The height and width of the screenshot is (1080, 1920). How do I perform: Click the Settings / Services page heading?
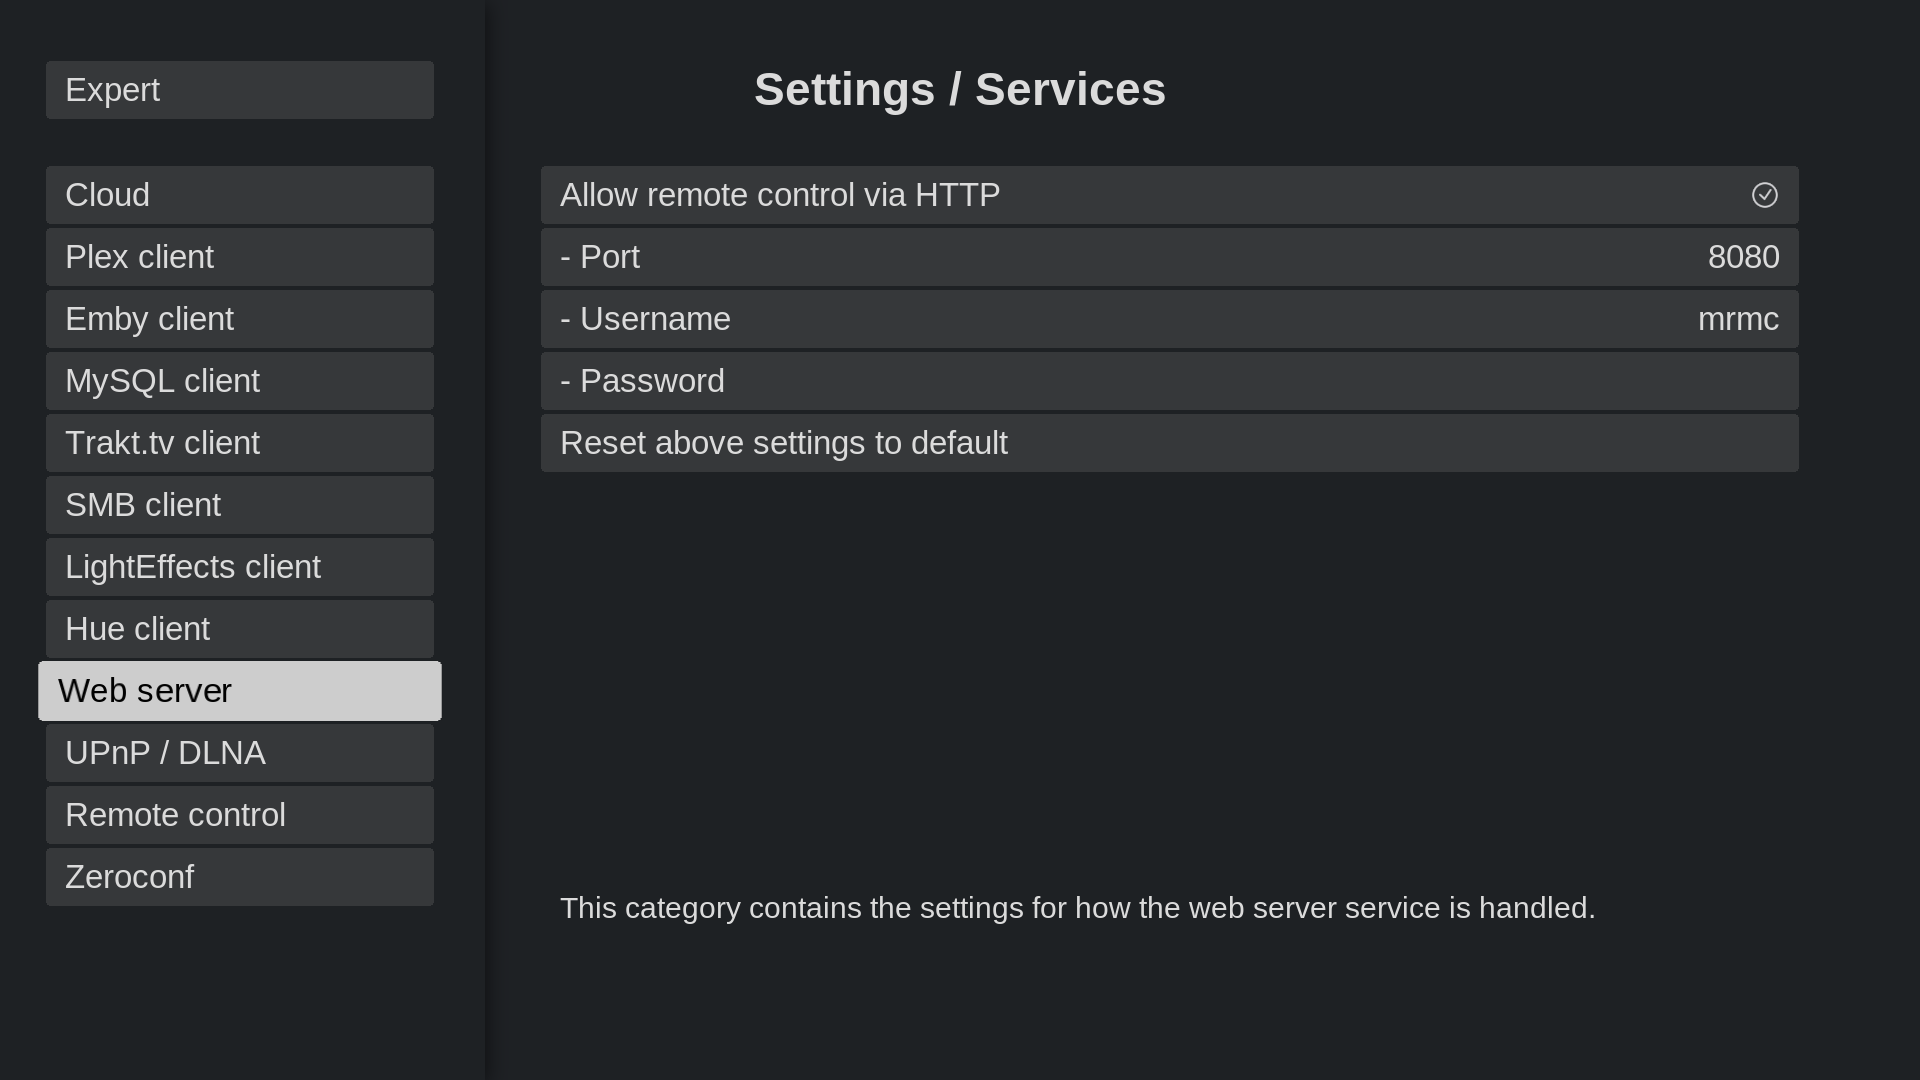coord(959,90)
